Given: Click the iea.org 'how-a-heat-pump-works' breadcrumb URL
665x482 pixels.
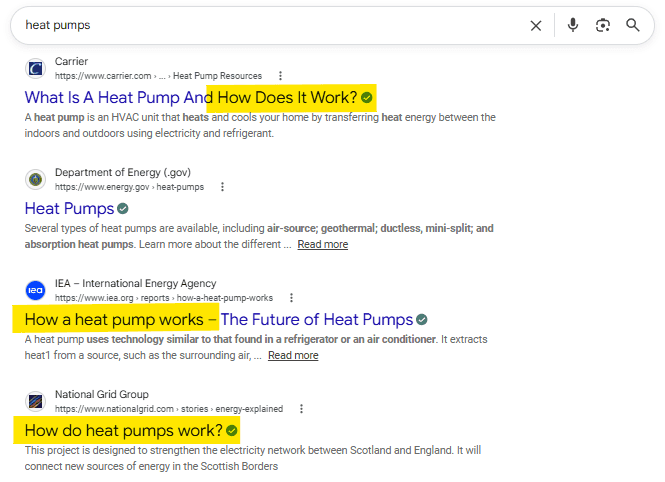Looking at the screenshot, I should click(x=164, y=298).
